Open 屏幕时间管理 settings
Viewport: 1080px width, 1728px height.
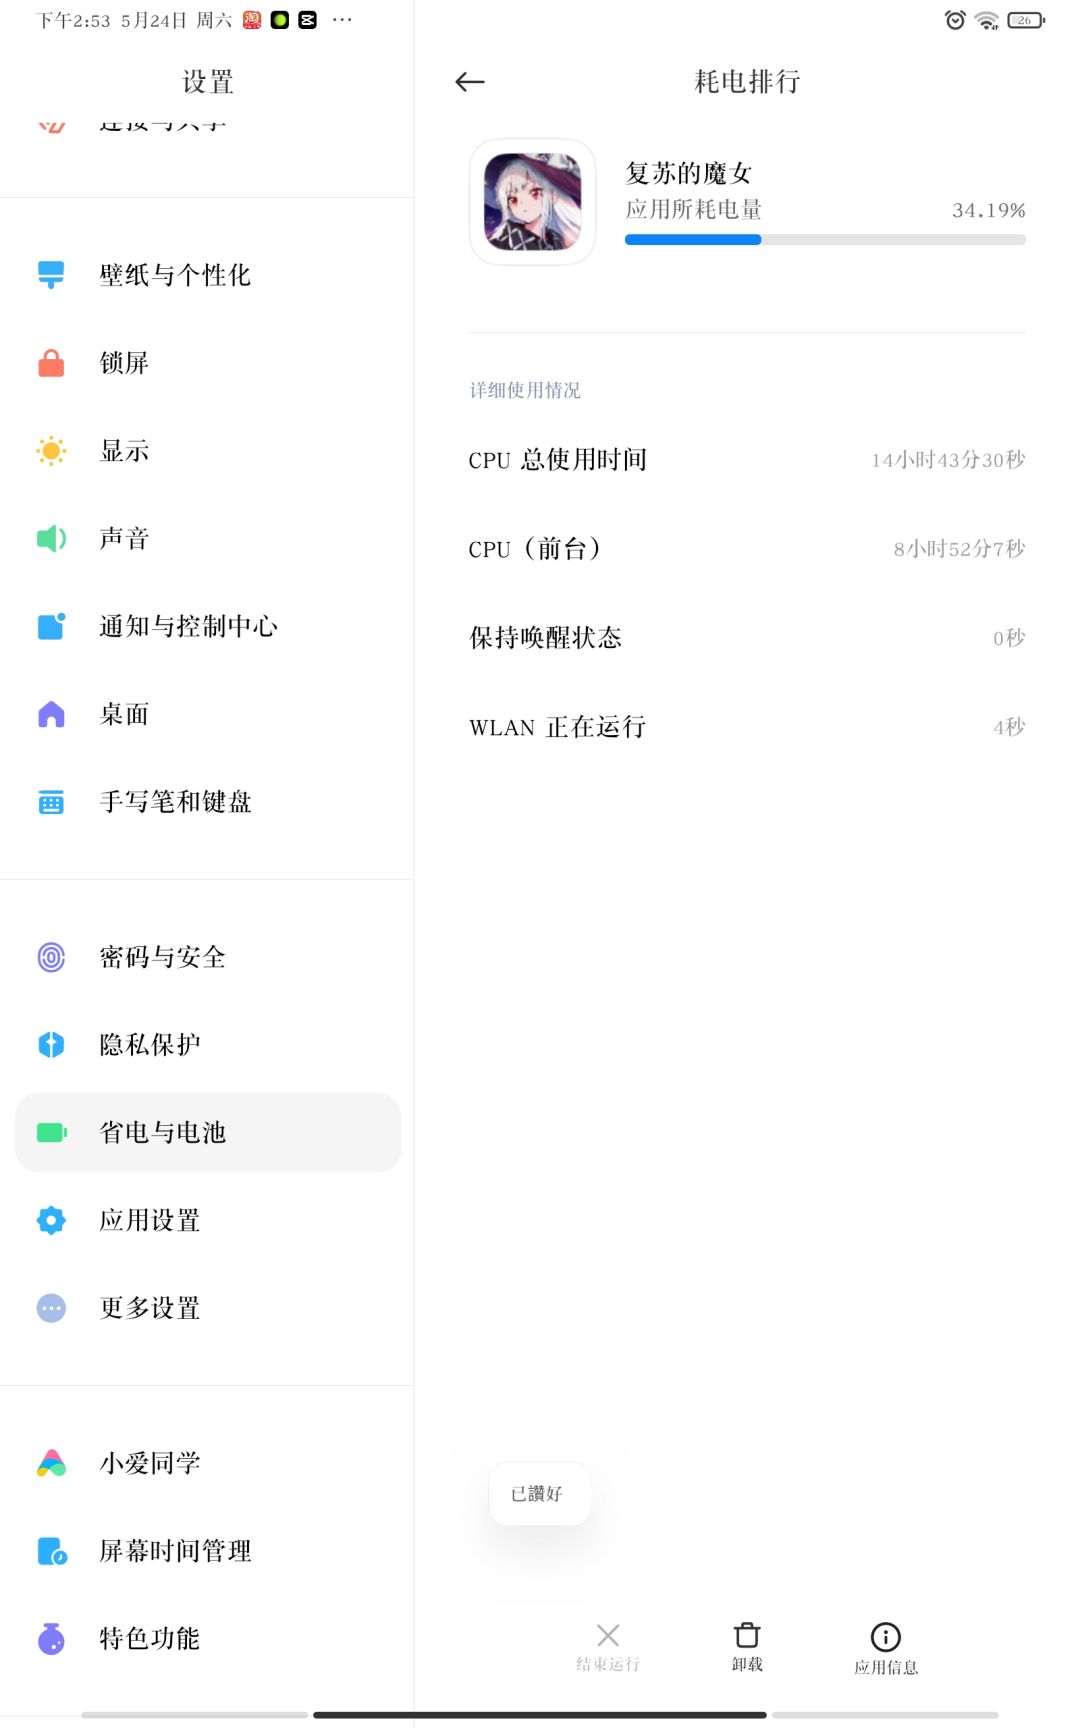[207, 1551]
